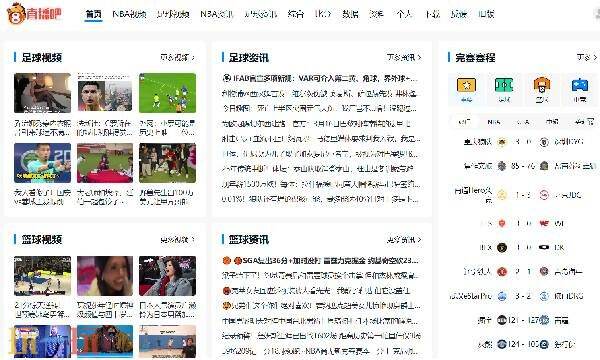The height and width of the screenshot is (360, 600).
Task: Open the 足球视频 section heading
Action: click(42, 57)
